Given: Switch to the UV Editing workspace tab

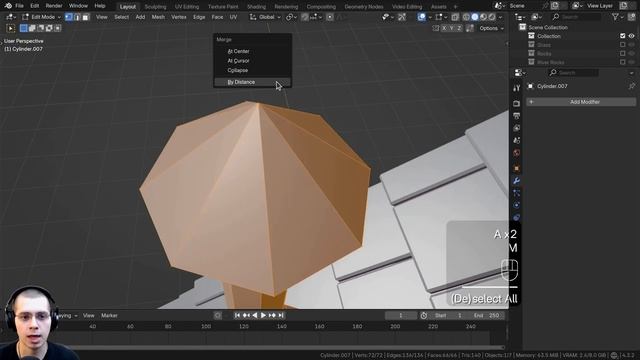Looking at the screenshot, I should (187, 7).
